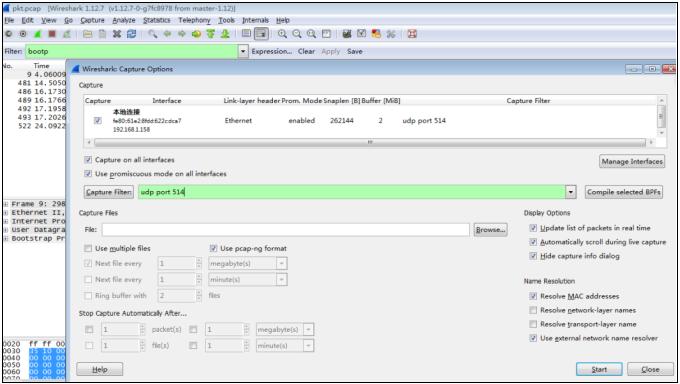Toggle auto scroll in live capture icon
This screenshot has width=680, height=384.
tap(261, 34)
